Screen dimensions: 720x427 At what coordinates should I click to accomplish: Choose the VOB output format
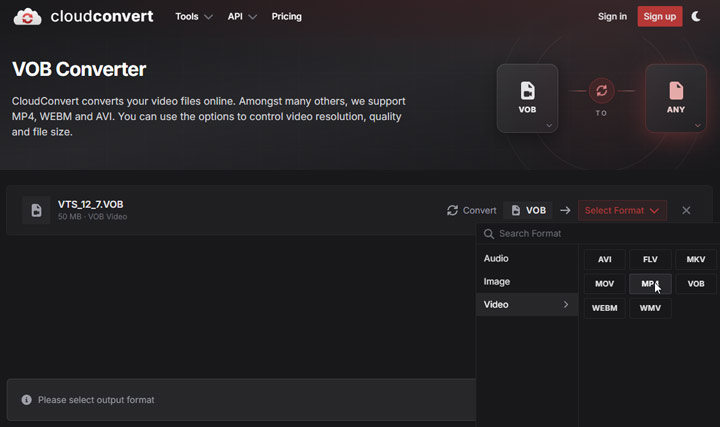696,284
